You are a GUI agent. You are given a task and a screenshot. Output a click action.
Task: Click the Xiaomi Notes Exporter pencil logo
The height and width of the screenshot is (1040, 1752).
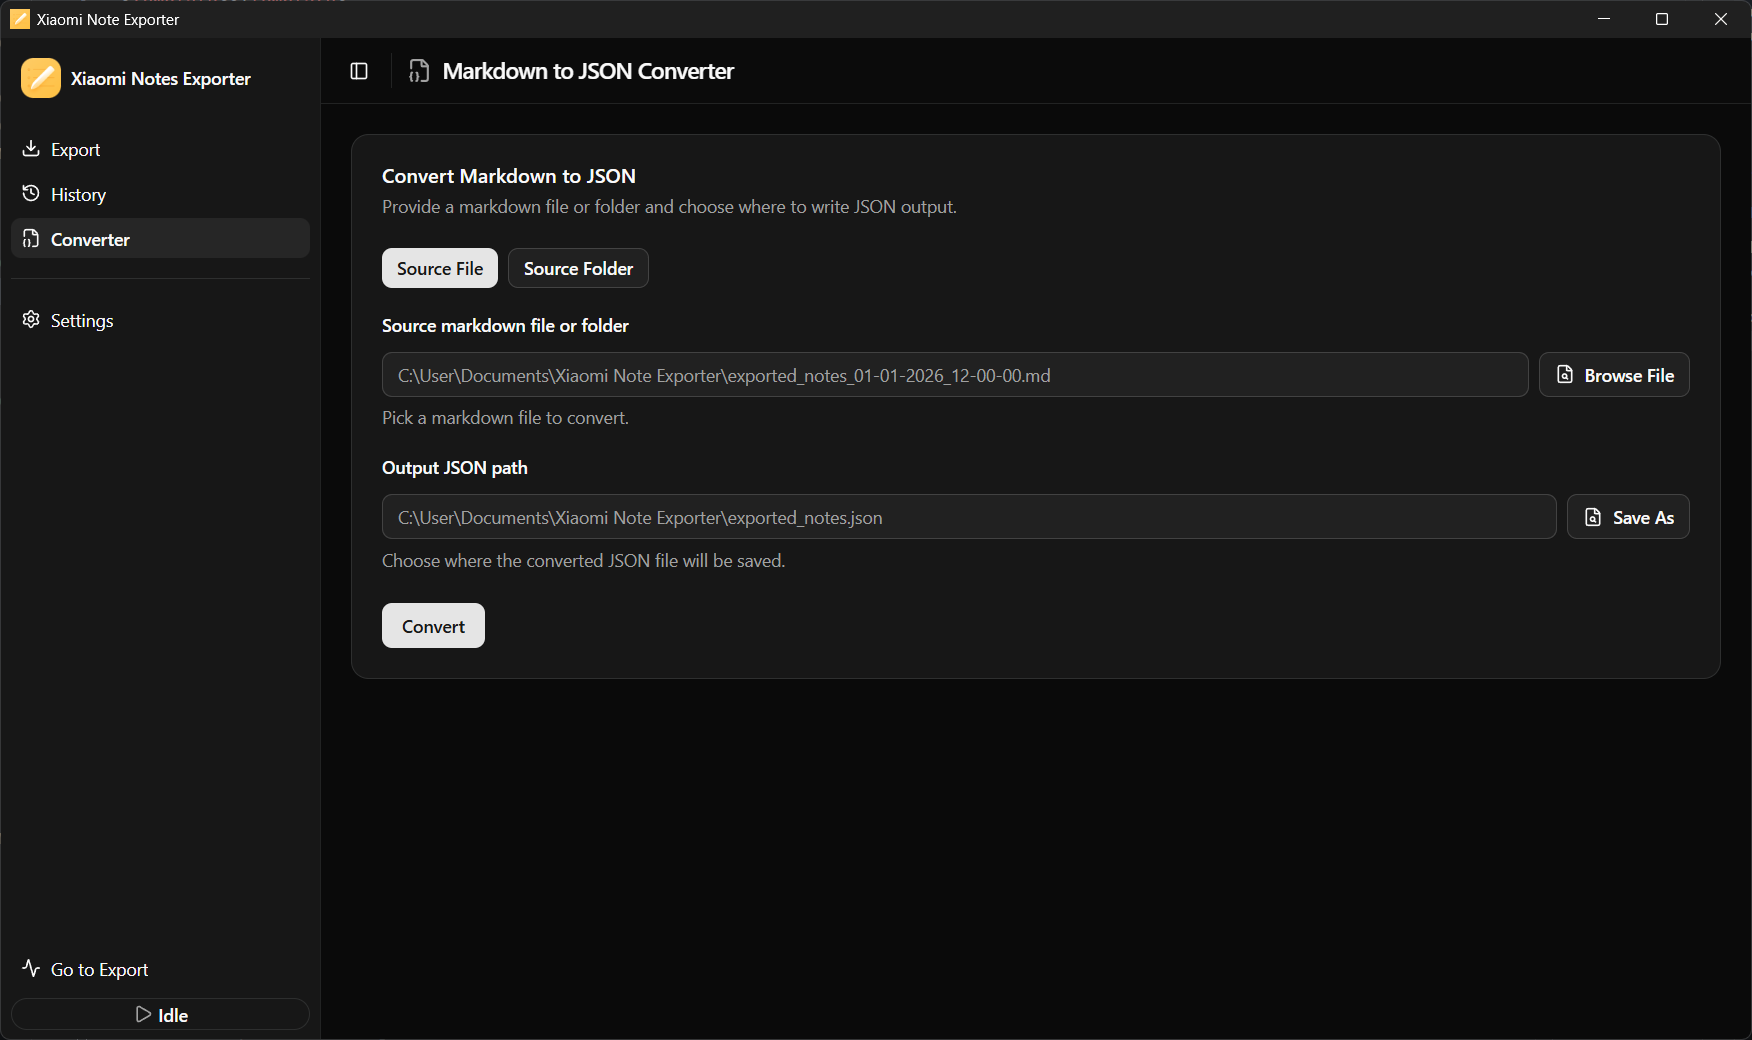tap(41, 78)
